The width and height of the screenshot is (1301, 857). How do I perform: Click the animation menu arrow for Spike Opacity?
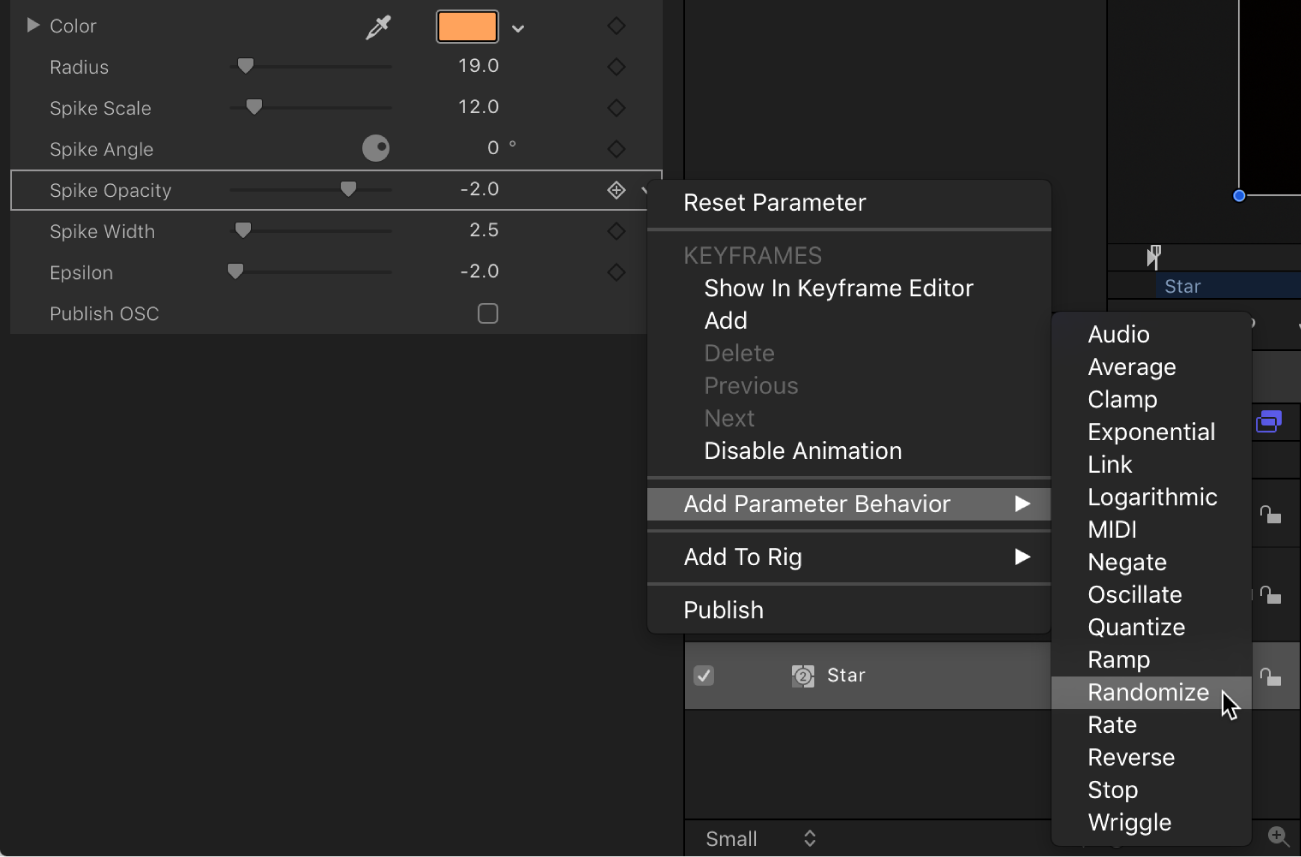pos(645,190)
